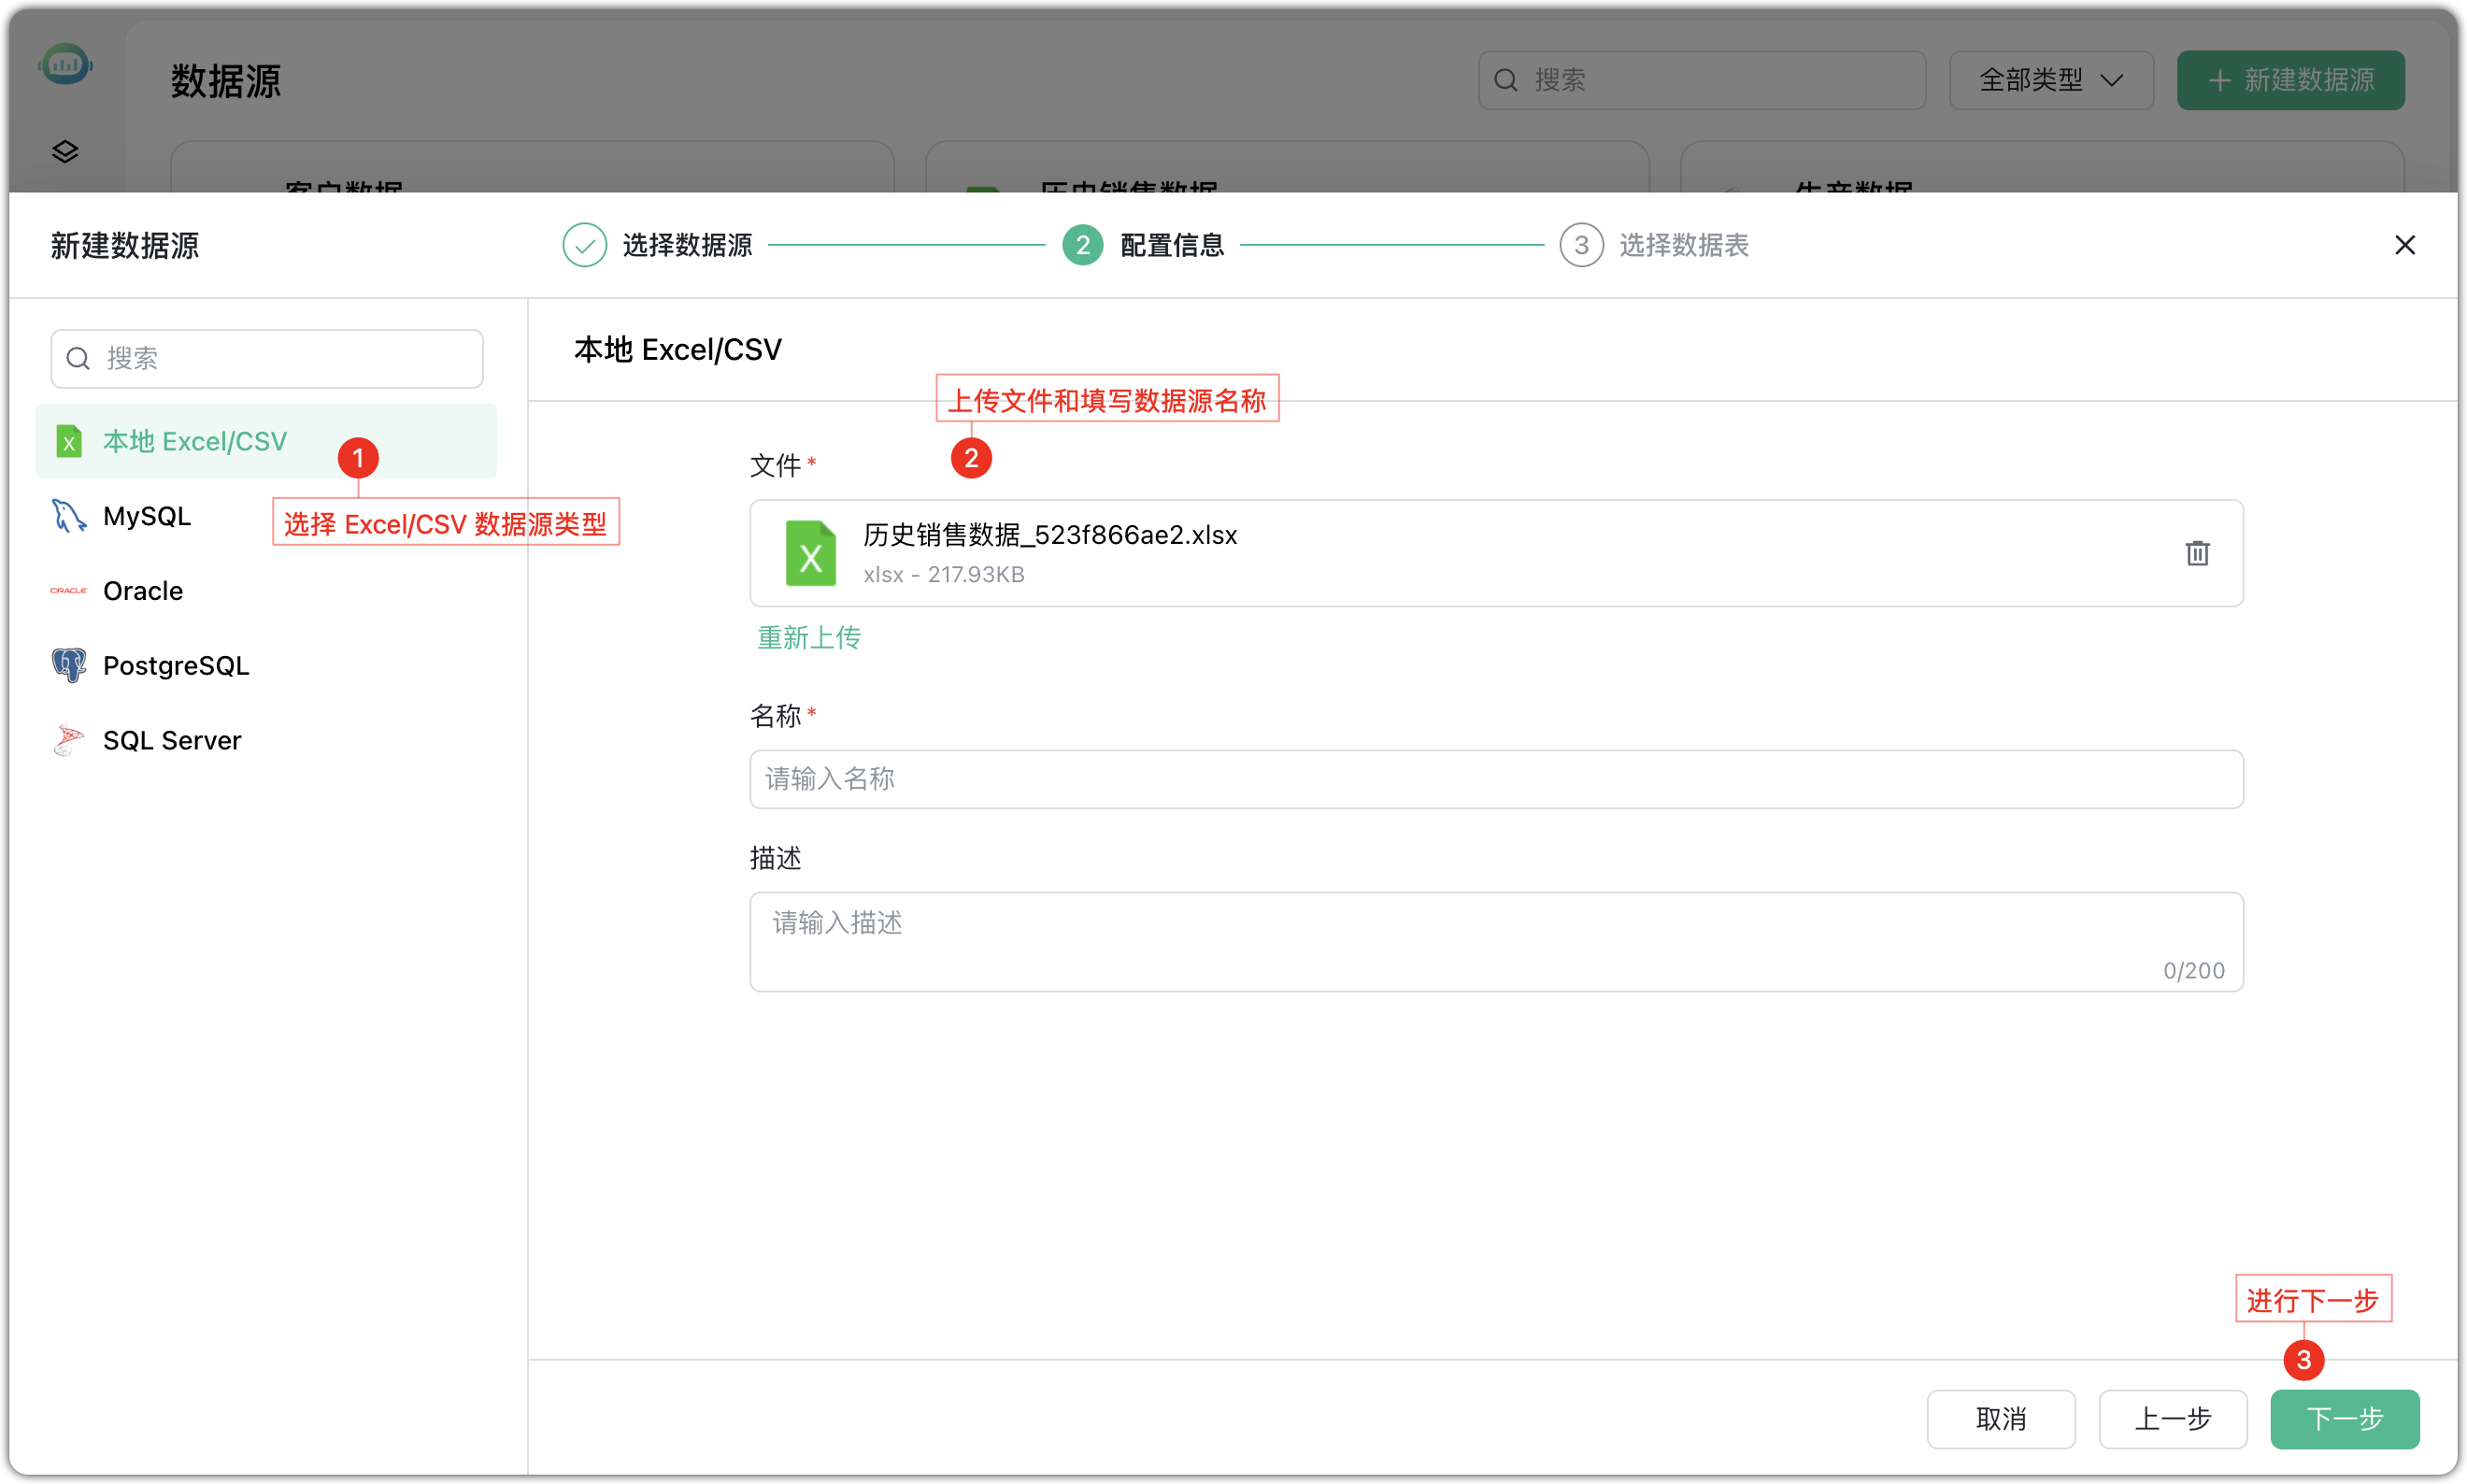Screen dimensions: 2467x1484
Task: Click the 配置信息 step indicator
Action: click(1171, 245)
